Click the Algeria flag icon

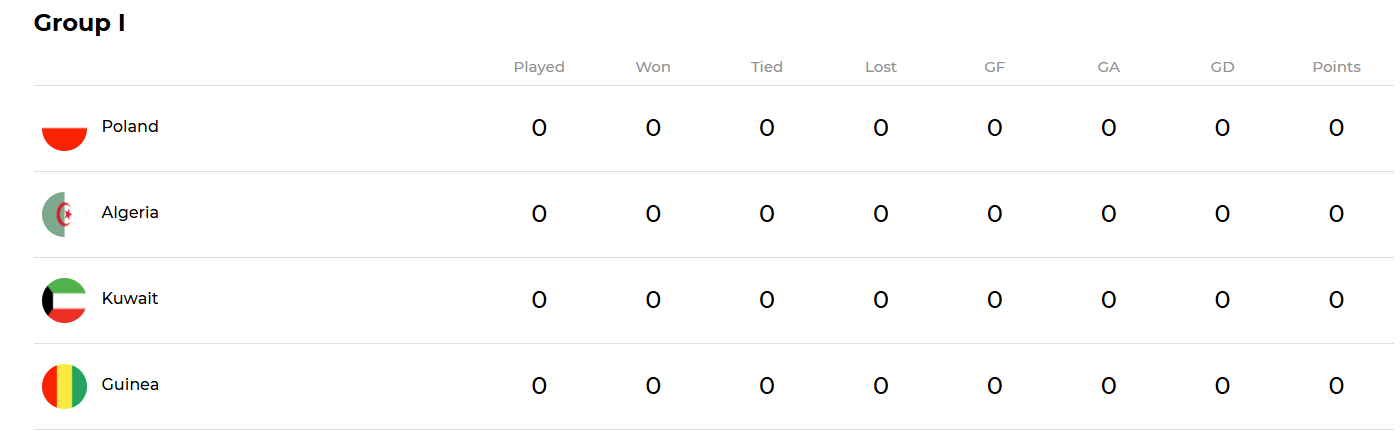[64, 215]
